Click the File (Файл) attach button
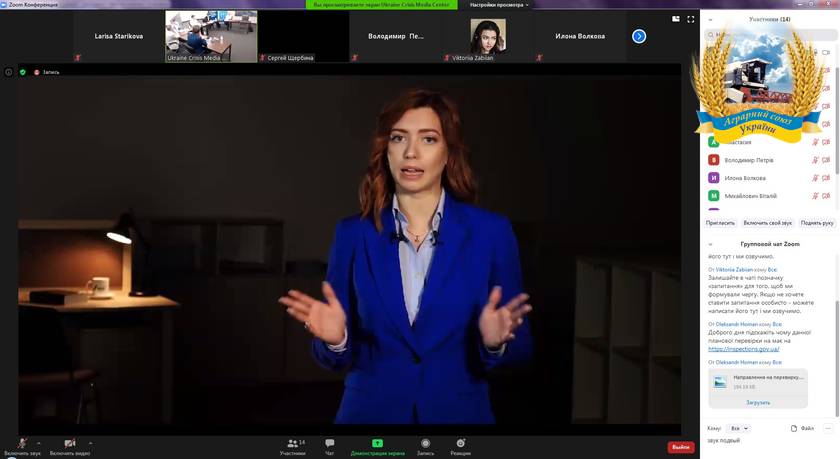This screenshot has width=840, height=459. pyautogui.click(x=802, y=428)
